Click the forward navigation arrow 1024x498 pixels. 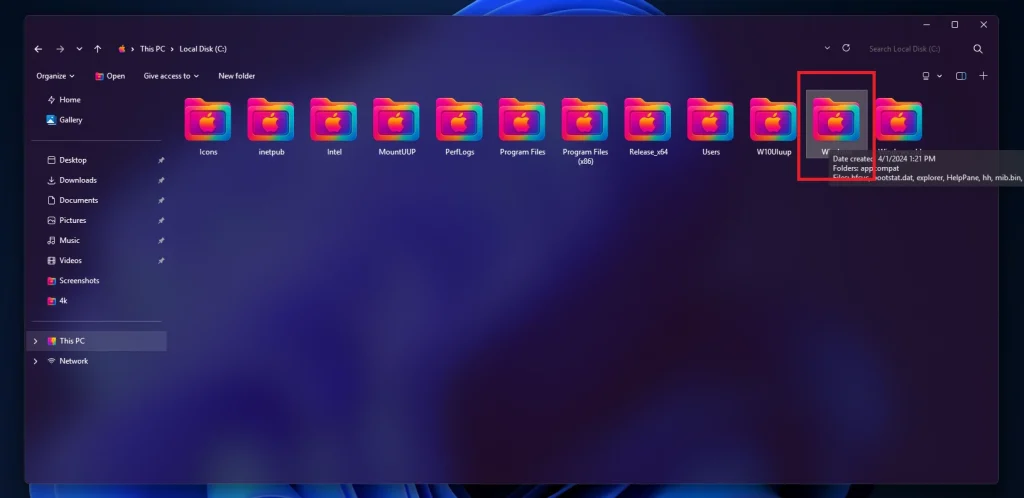pyautogui.click(x=60, y=49)
